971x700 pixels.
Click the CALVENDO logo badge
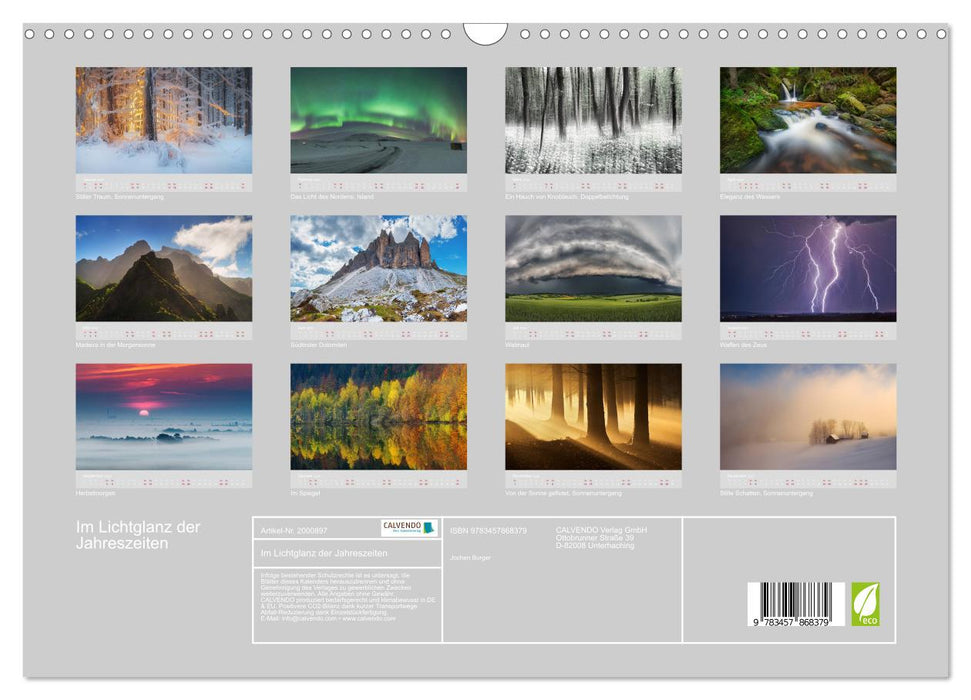(x=409, y=528)
